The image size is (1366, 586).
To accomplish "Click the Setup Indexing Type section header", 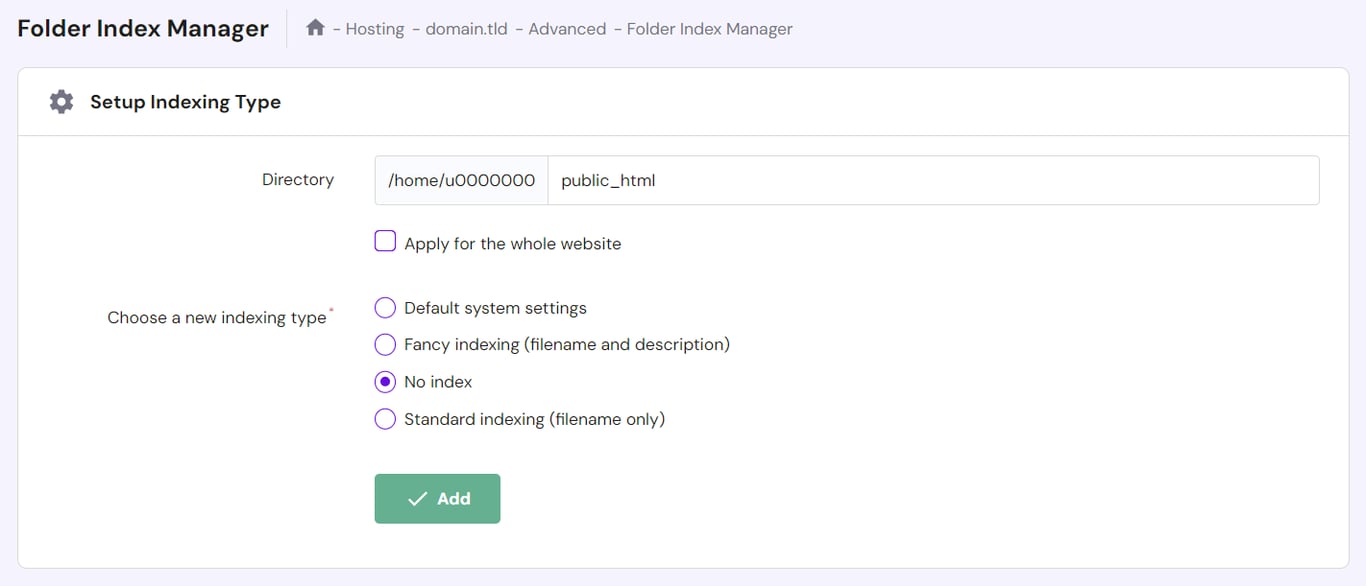I will tap(185, 101).
